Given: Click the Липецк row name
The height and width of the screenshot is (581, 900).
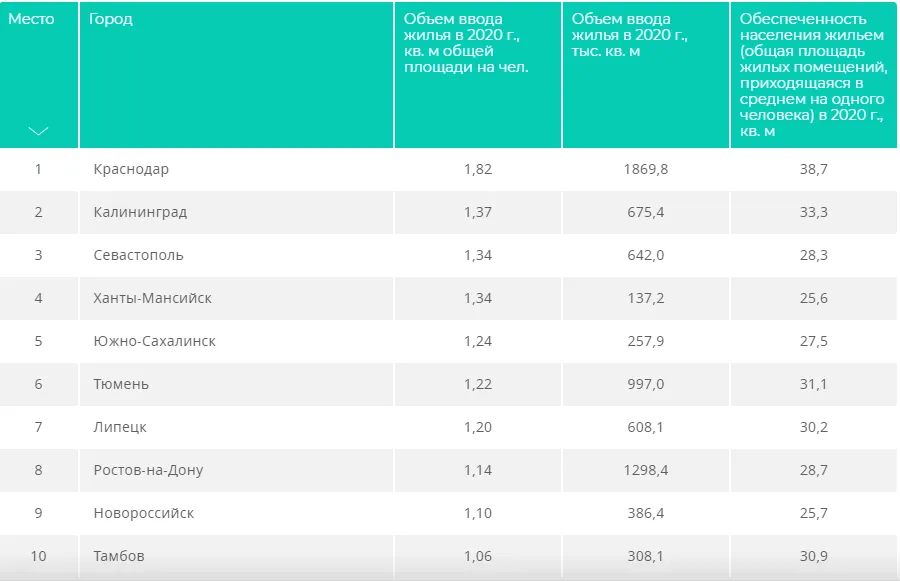Looking at the screenshot, I should [x=120, y=427].
